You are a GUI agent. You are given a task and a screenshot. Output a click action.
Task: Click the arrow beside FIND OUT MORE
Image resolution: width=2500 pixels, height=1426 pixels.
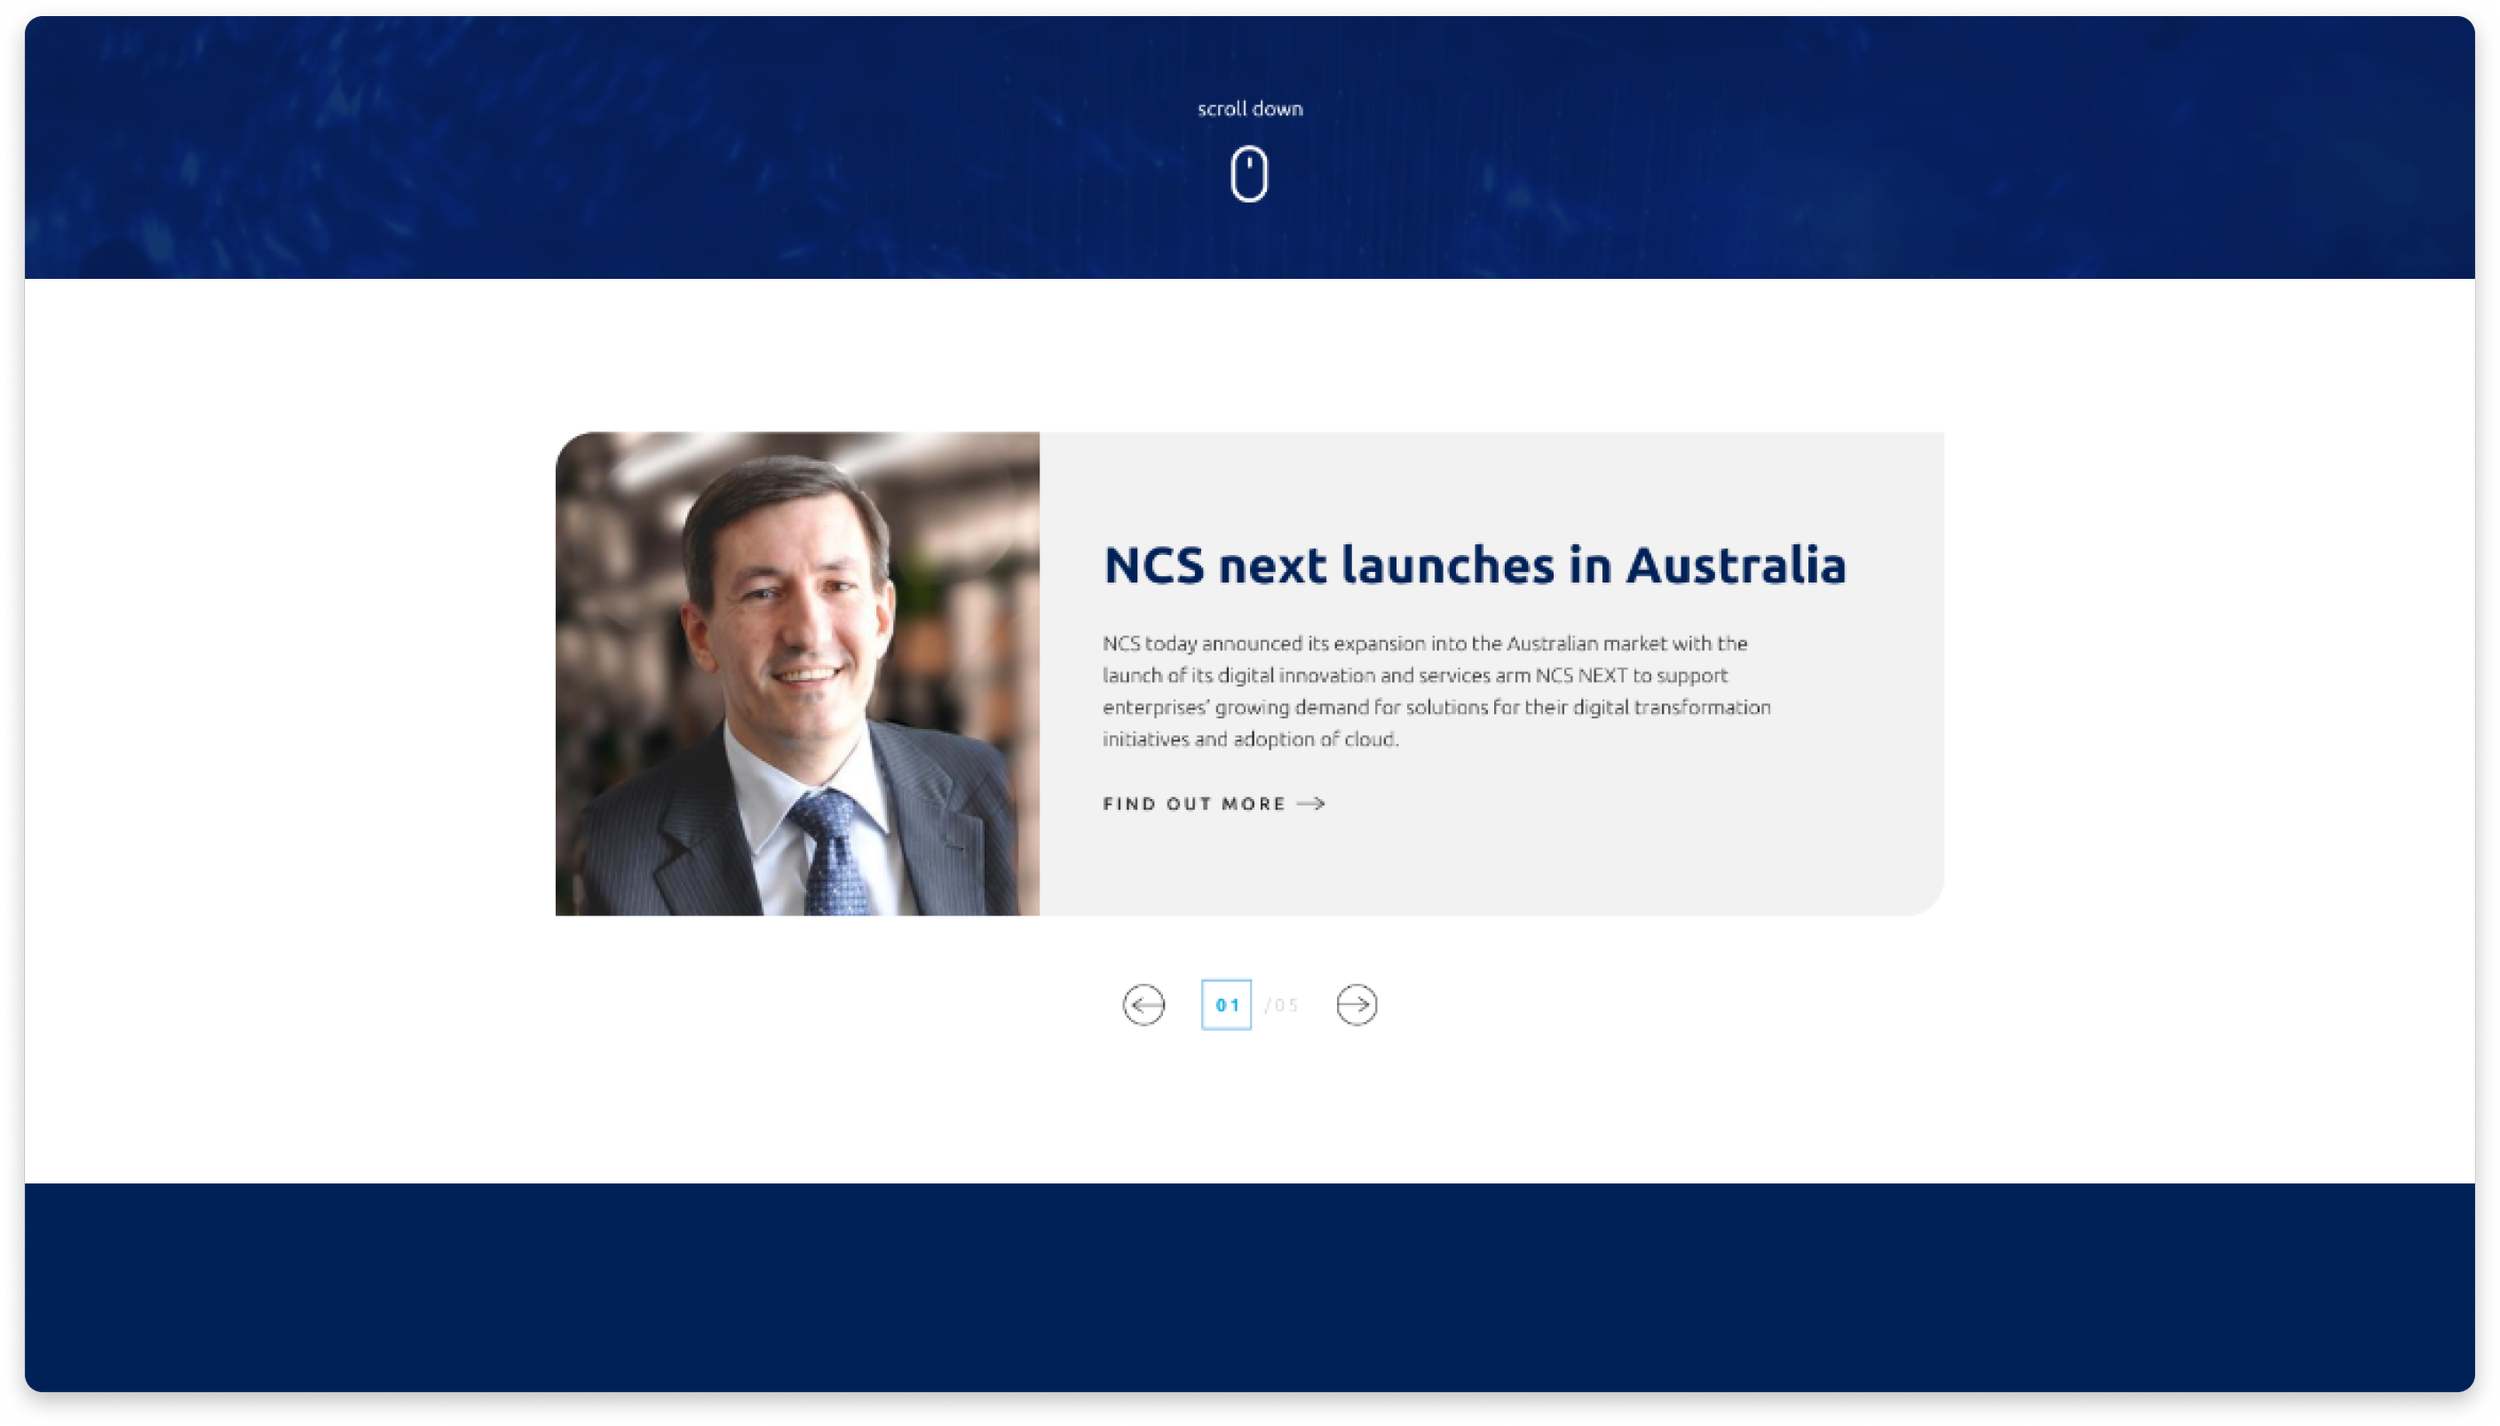click(x=1311, y=803)
